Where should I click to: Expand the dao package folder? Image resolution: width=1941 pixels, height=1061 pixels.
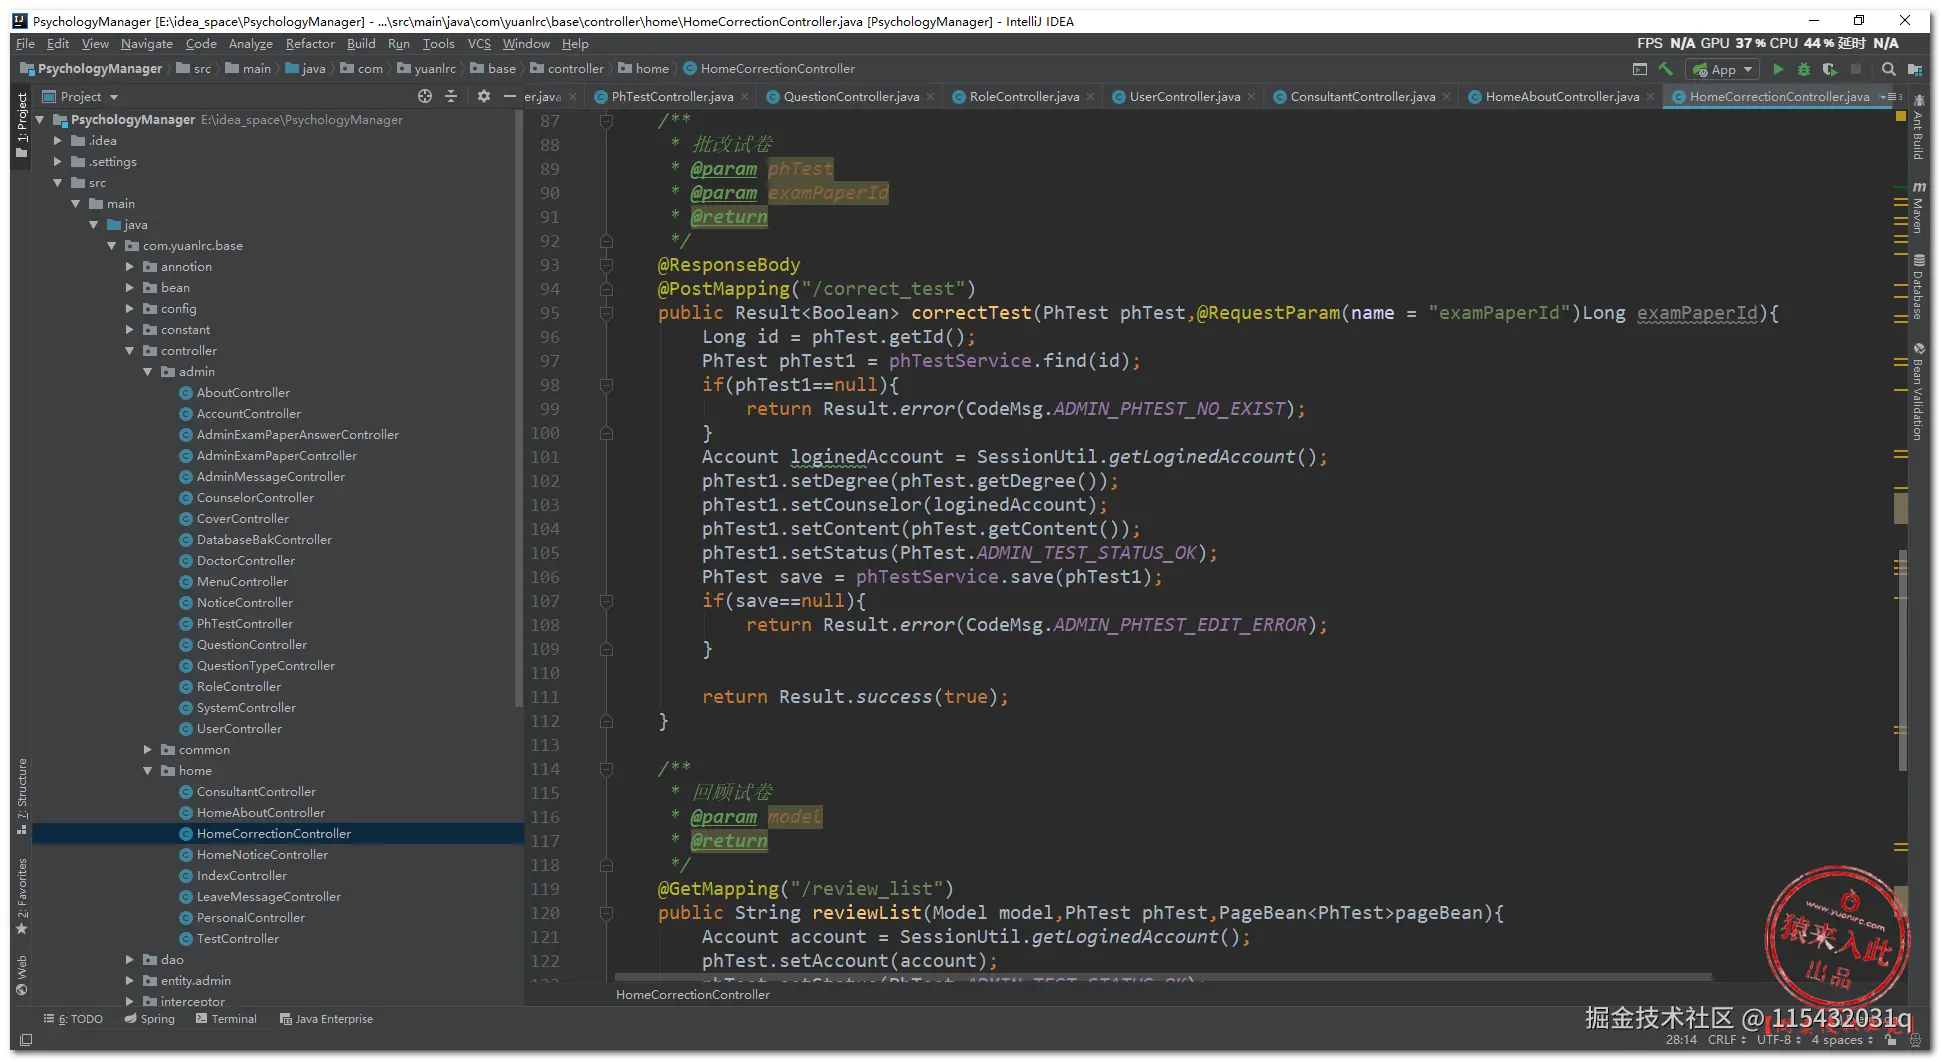tap(130, 959)
